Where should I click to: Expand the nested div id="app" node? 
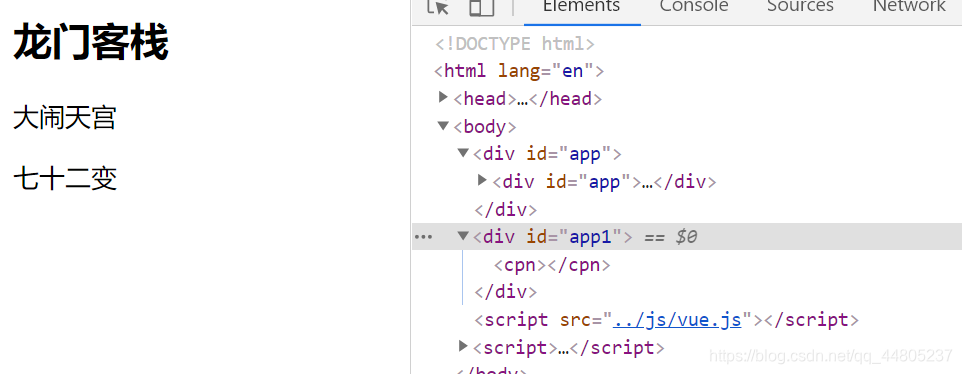pos(482,180)
